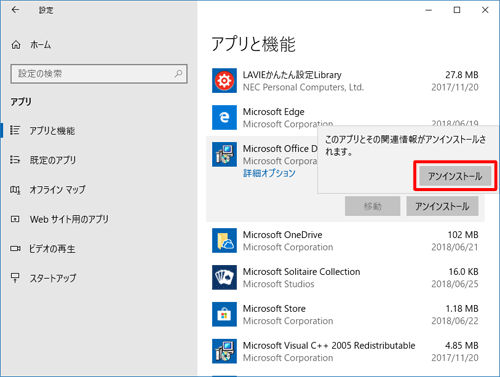Click the Microsoft Office installer icon
Screen dimensions: 500x377
click(x=224, y=154)
